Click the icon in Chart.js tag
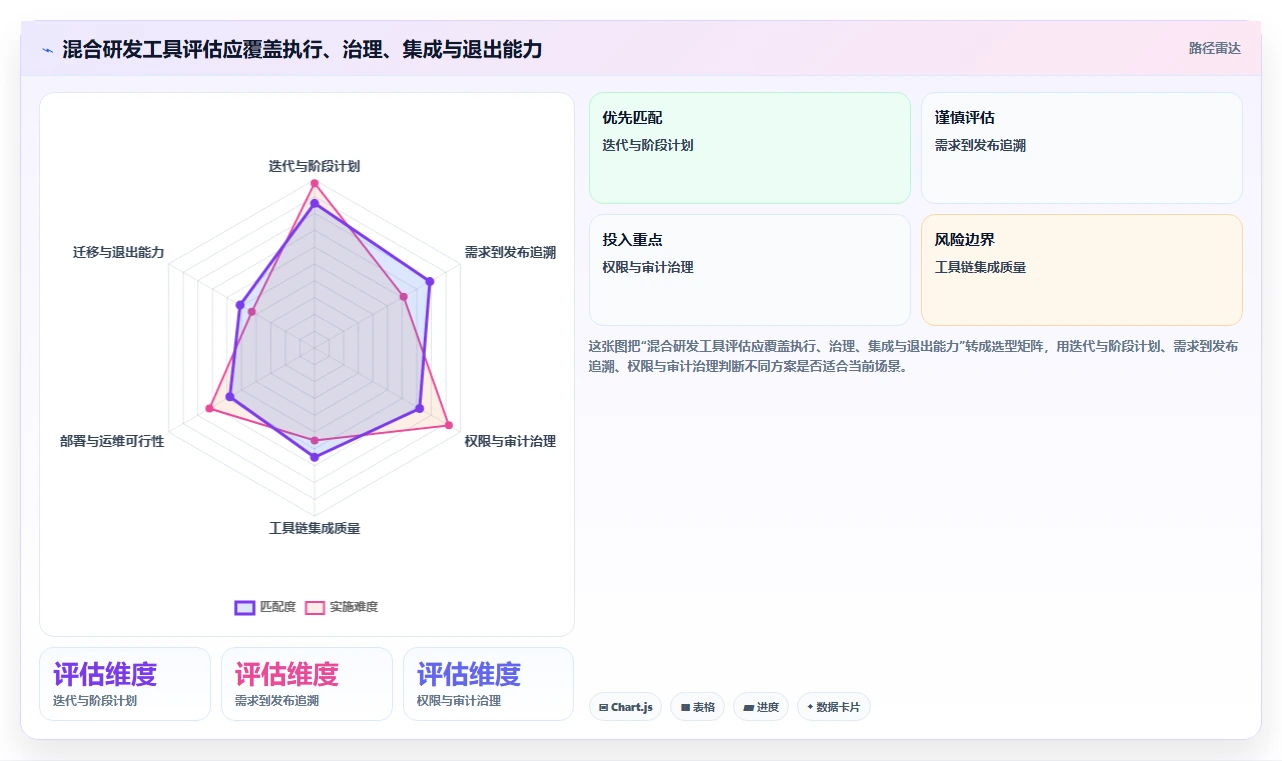 pos(604,707)
